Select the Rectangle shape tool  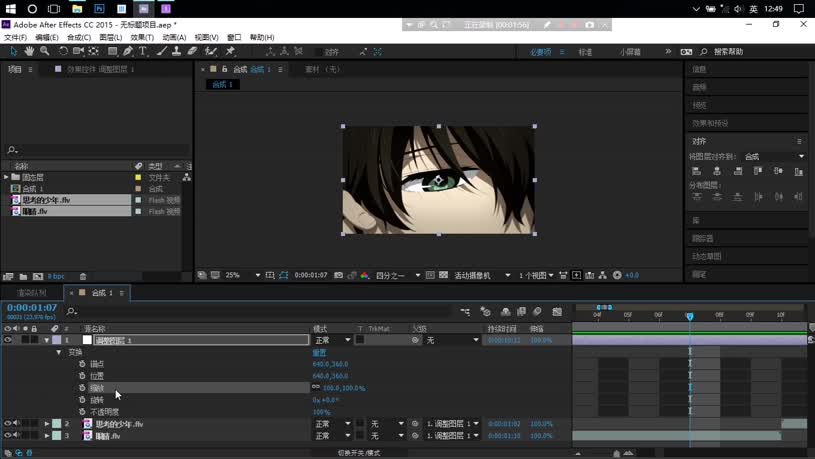pos(112,51)
